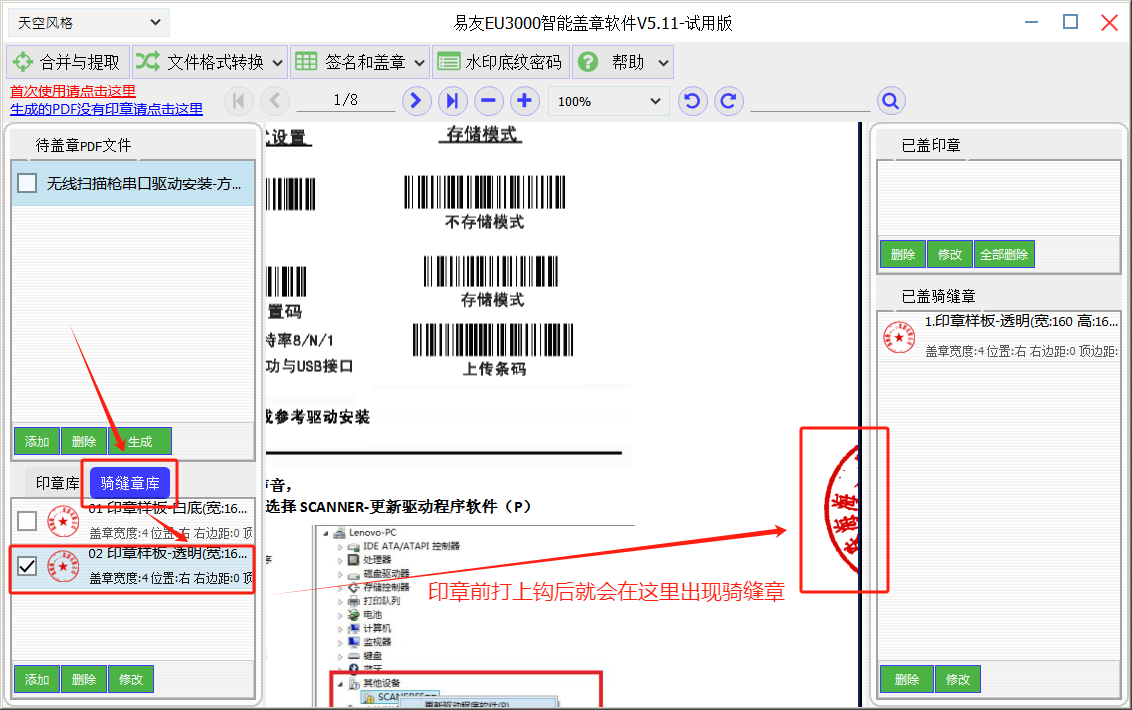
Task: Click the 合并与提取 toolbar button
Action: pos(68,62)
